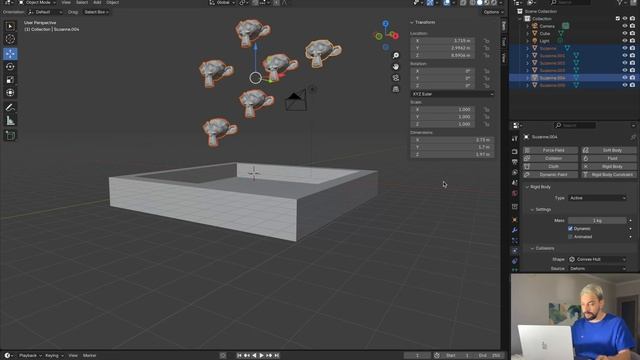Click the Rigid Body Constraint button
The height and width of the screenshot is (360, 640).
point(609,175)
